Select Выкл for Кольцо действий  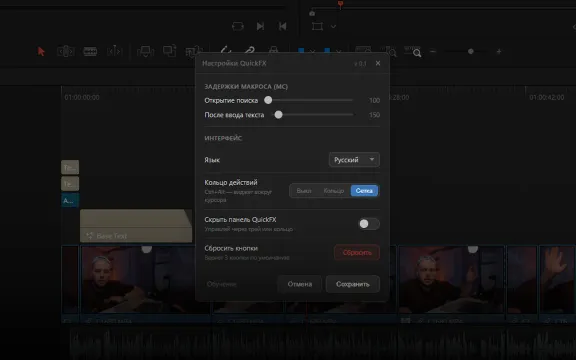(304, 191)
